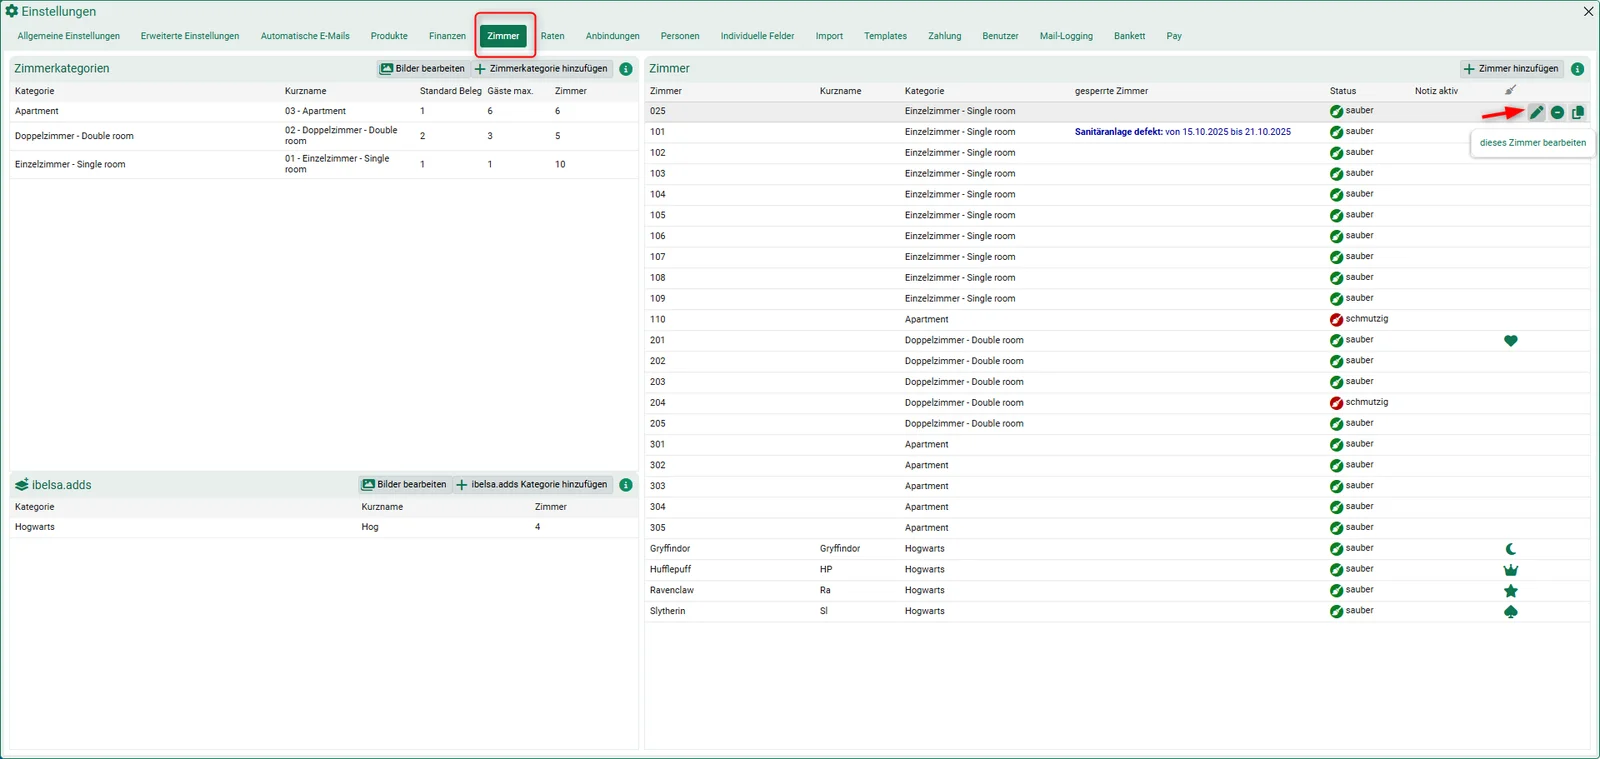
Task: Click the copy icon for room 025
Action: 1578,112
